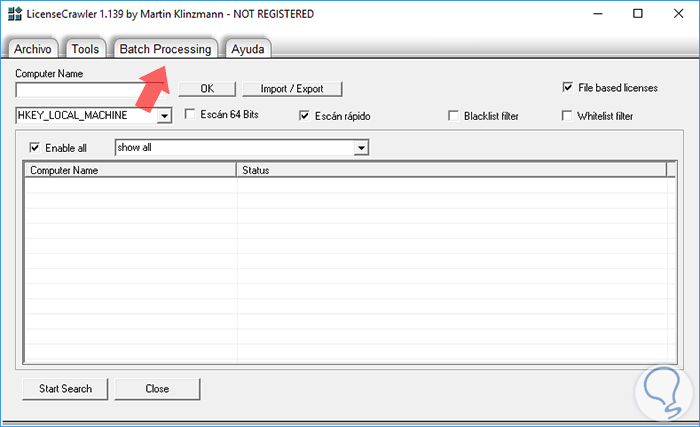The width and height of the screenshot is (700, 427).
Task: Focus the Computer Name input field
Action: tap(89, 89)
